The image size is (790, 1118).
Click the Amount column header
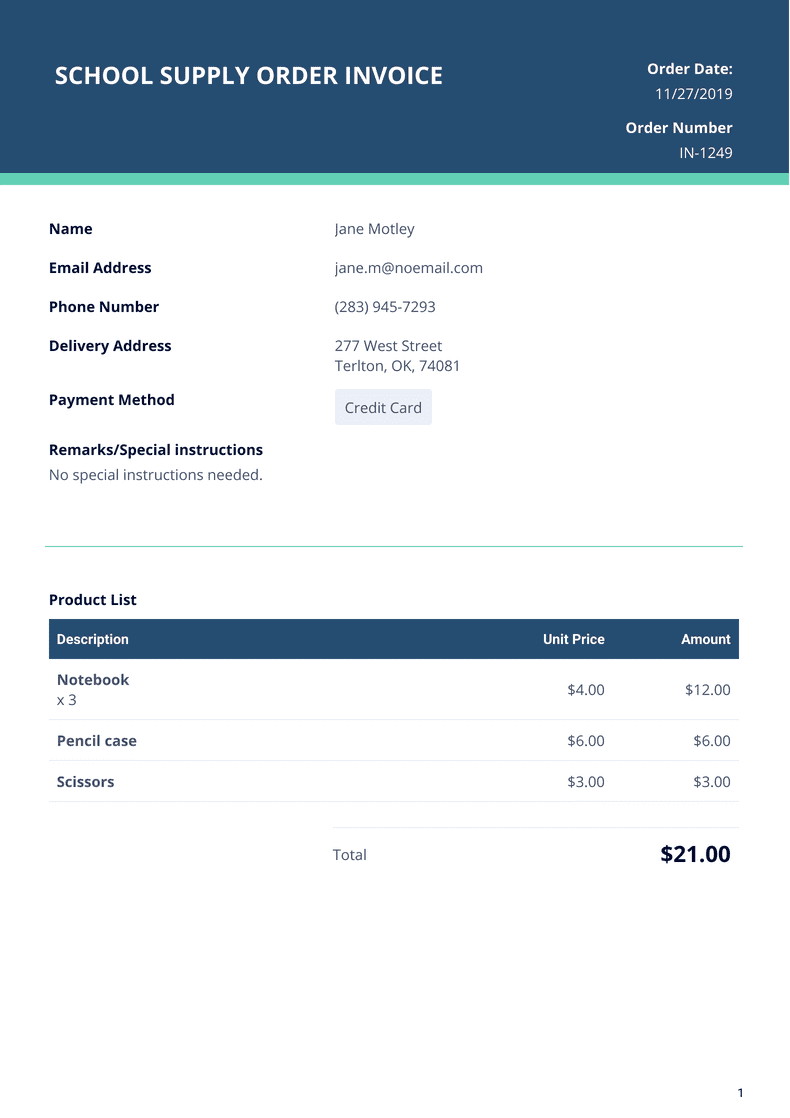click(705, 639)
